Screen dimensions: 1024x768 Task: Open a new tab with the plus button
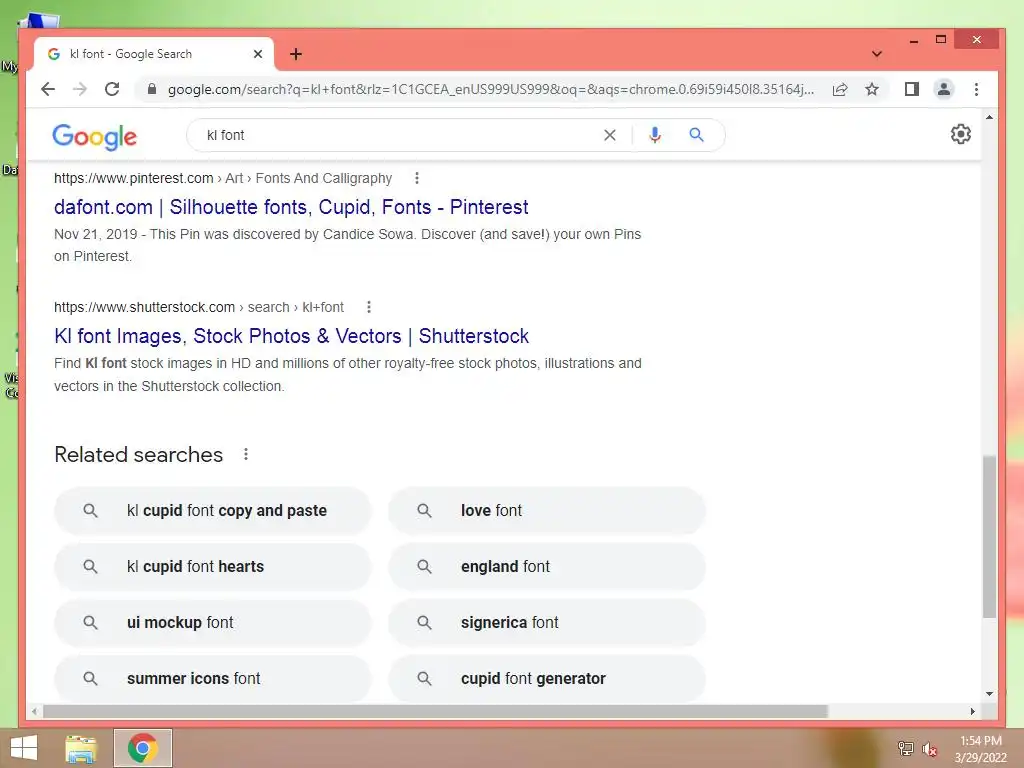pyautogui.click(x=296, y=54)
